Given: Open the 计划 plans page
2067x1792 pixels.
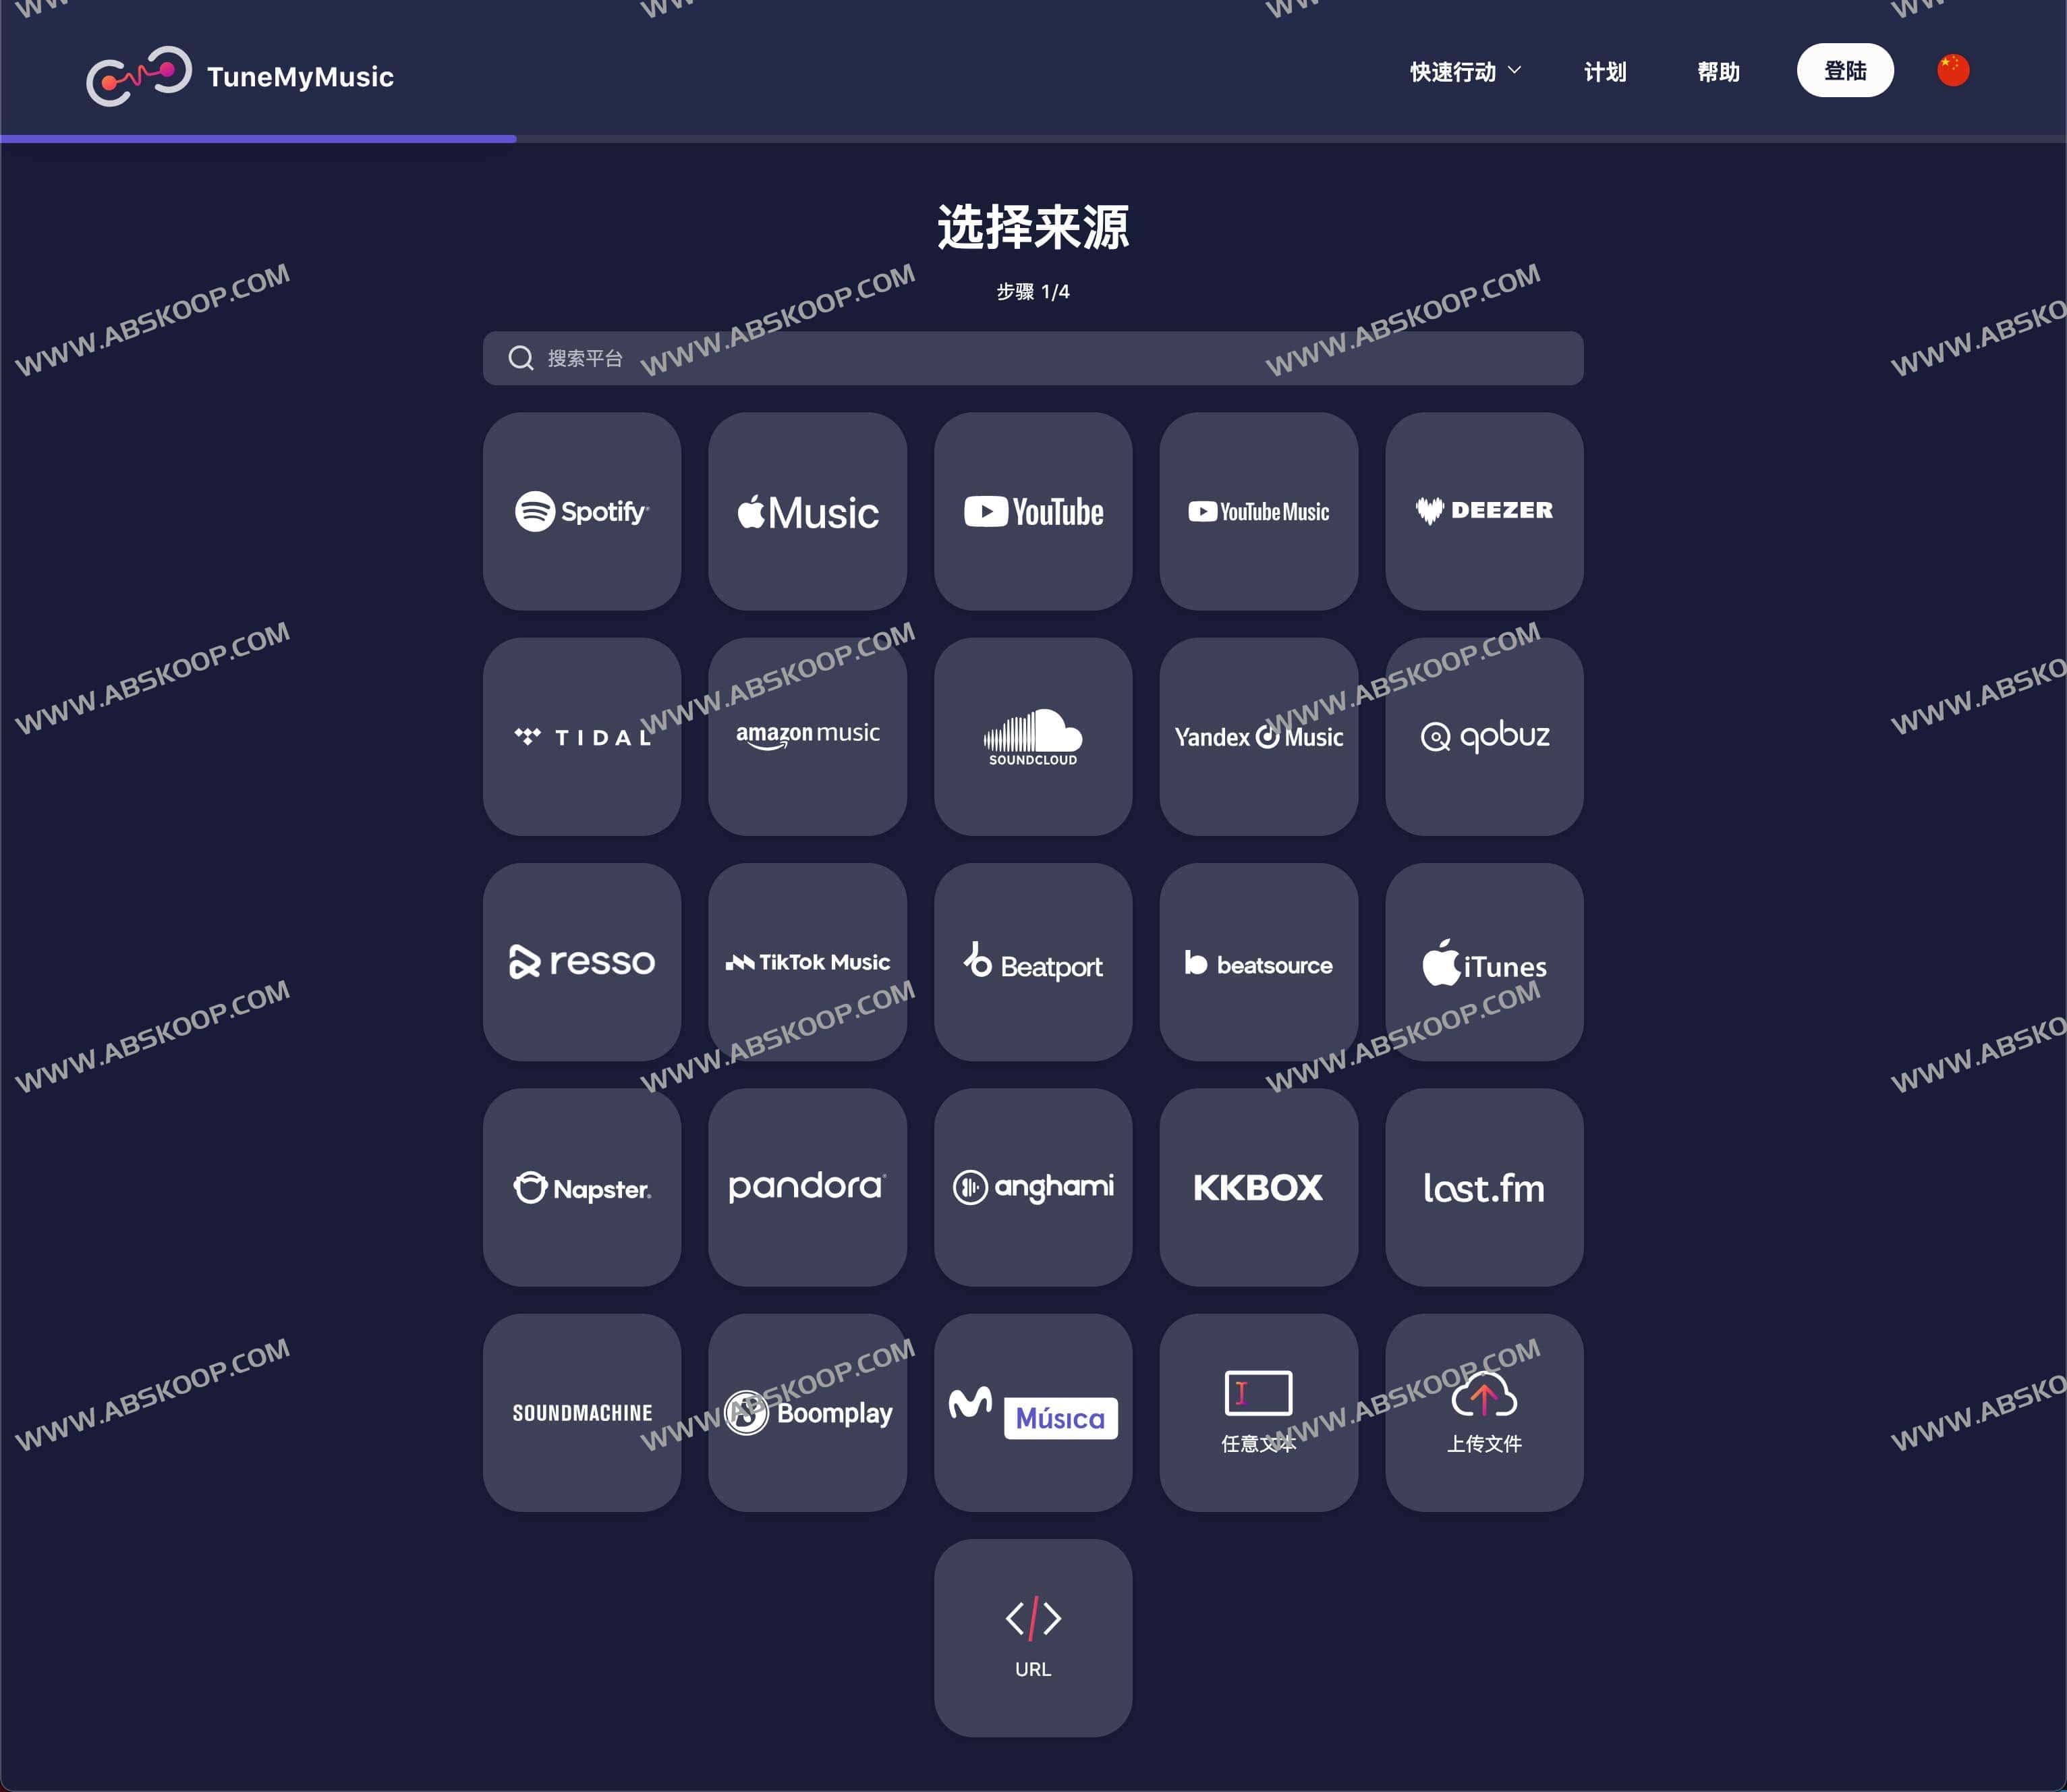Looking at the screenshot, I should click(x=1605, y=71).
